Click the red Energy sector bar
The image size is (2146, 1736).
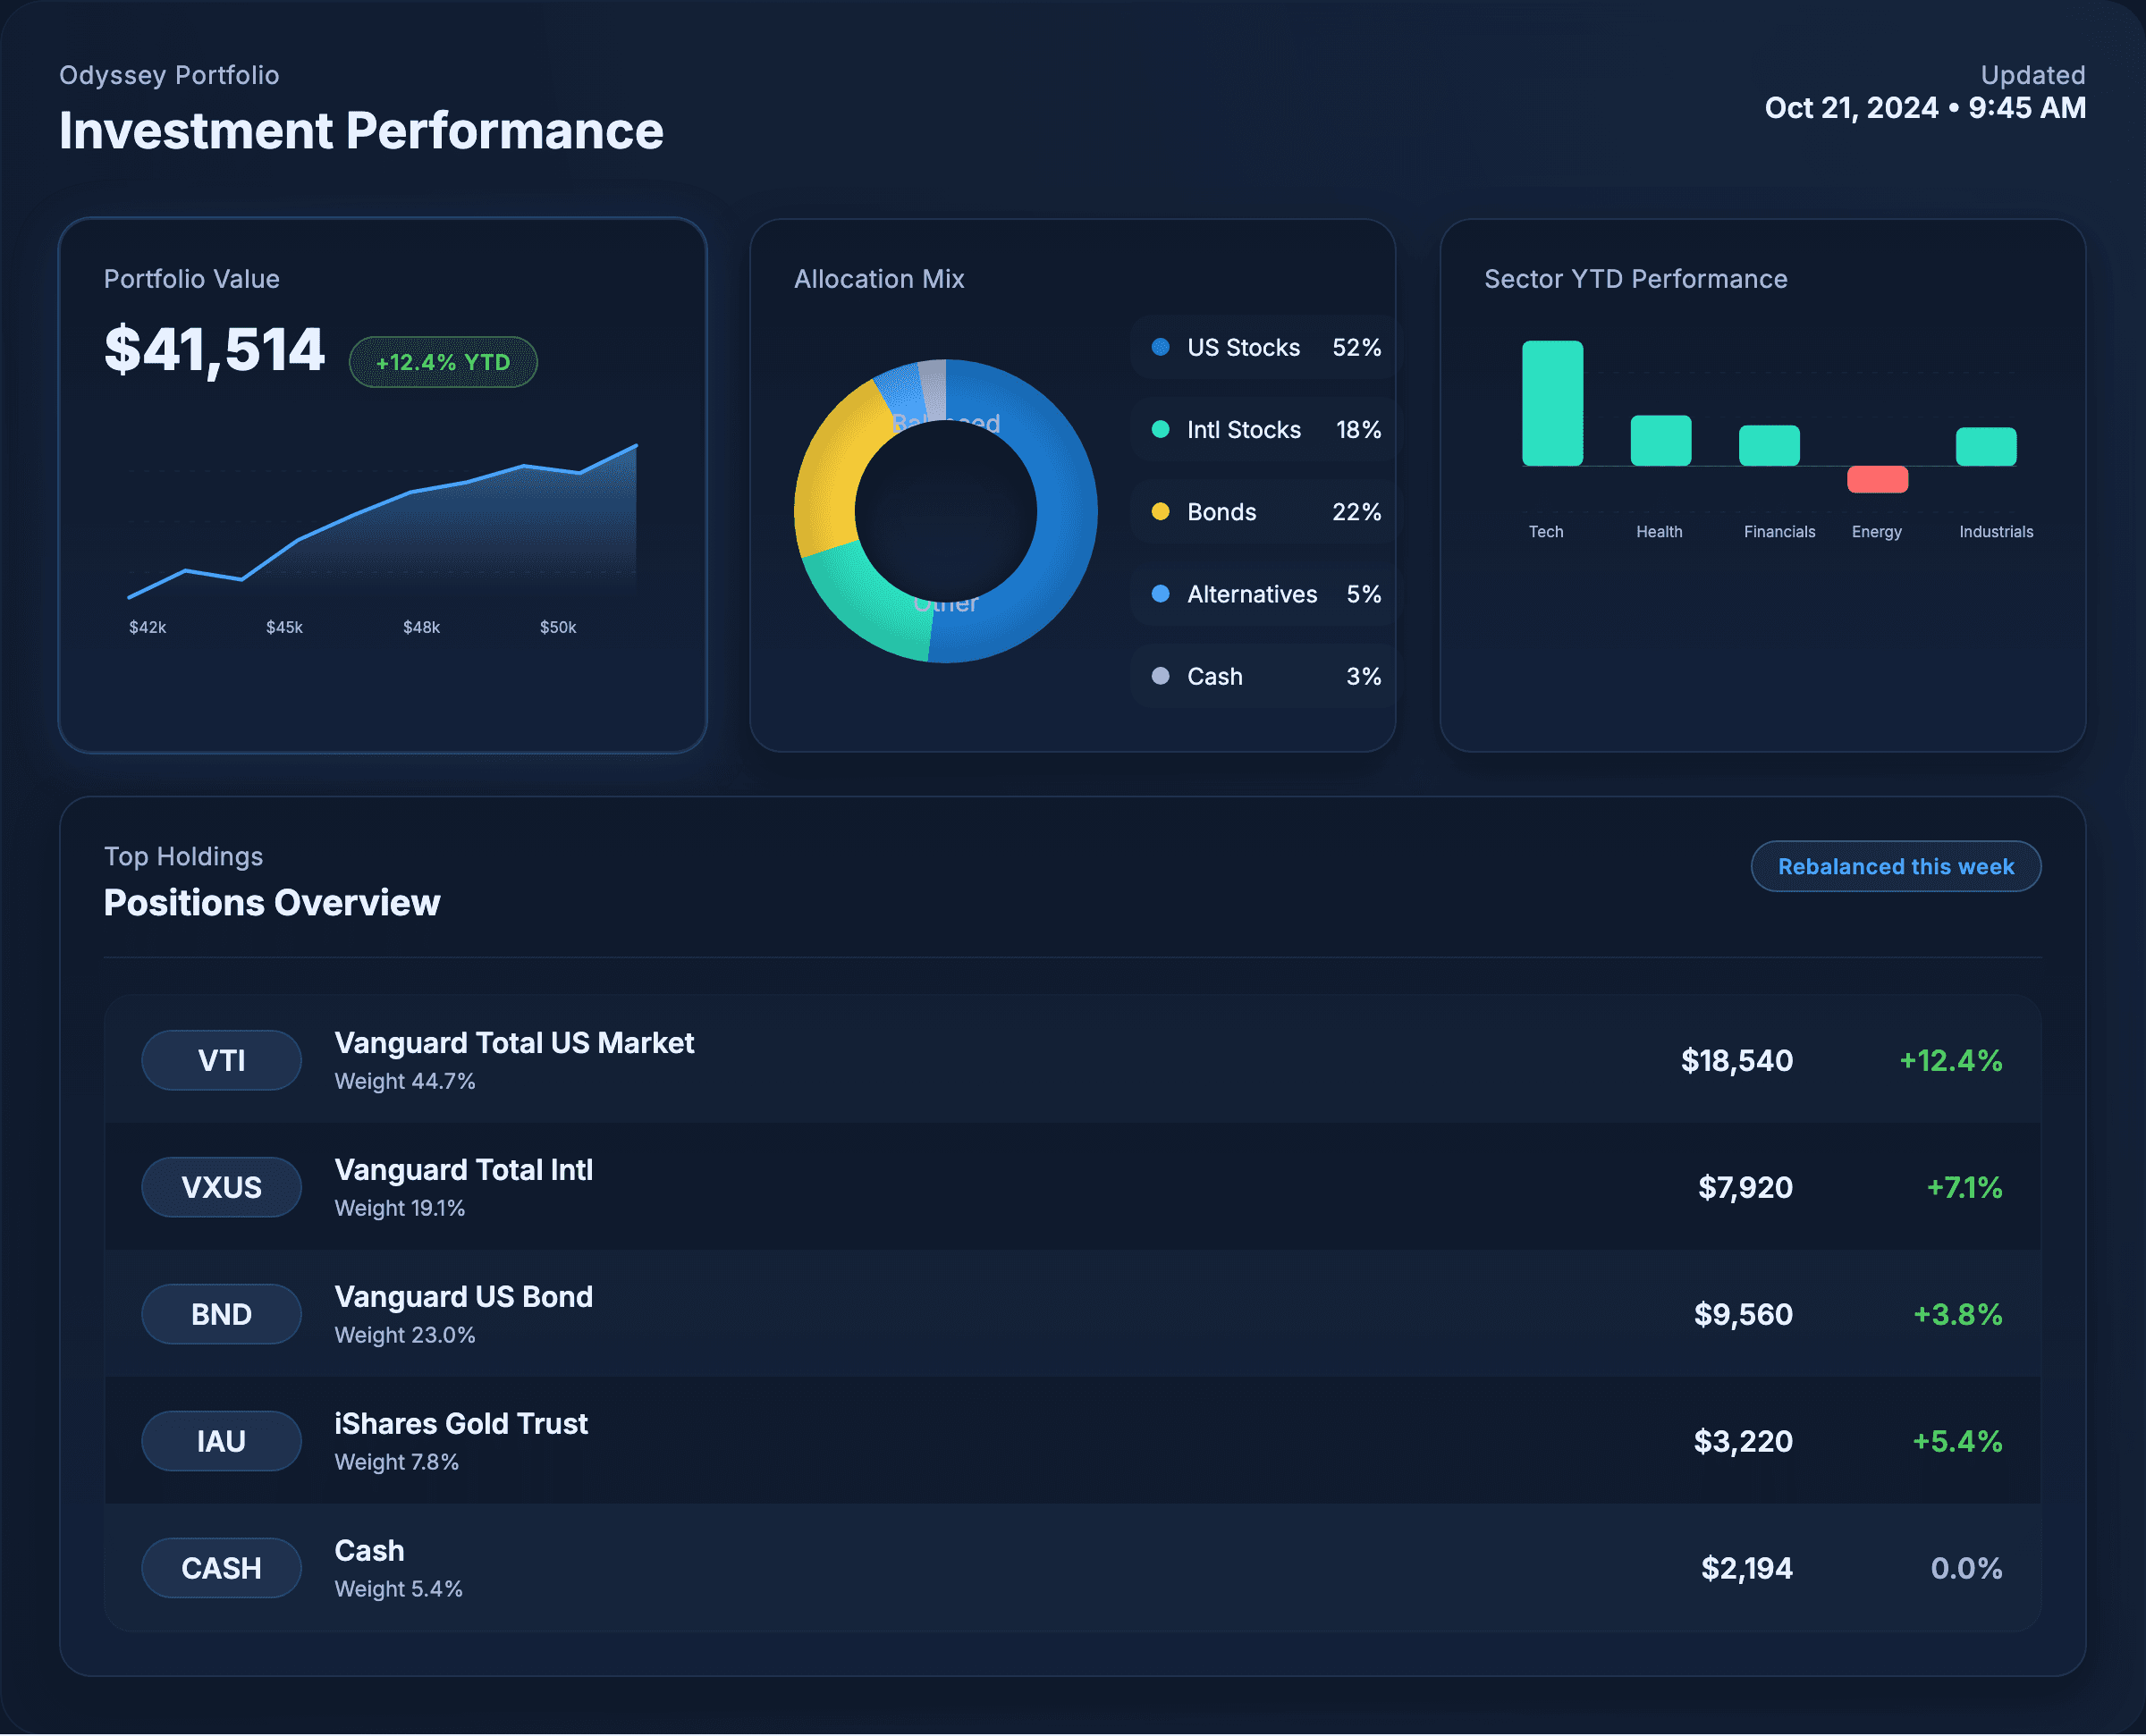pyautogui.click(x=1877, y=480)
